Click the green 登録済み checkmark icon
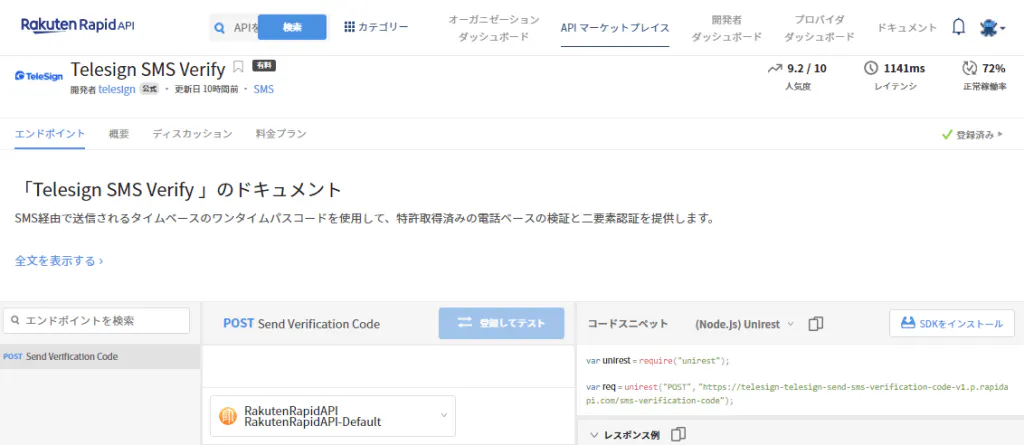 tap(947, 135)
